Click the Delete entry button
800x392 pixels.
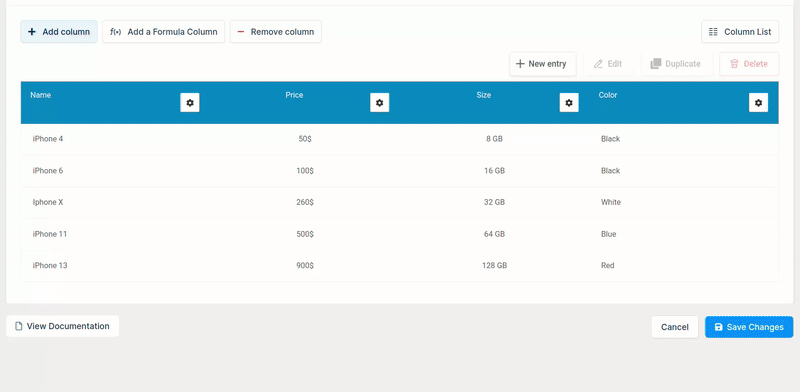pyautogui.click(x=749, y=64)
